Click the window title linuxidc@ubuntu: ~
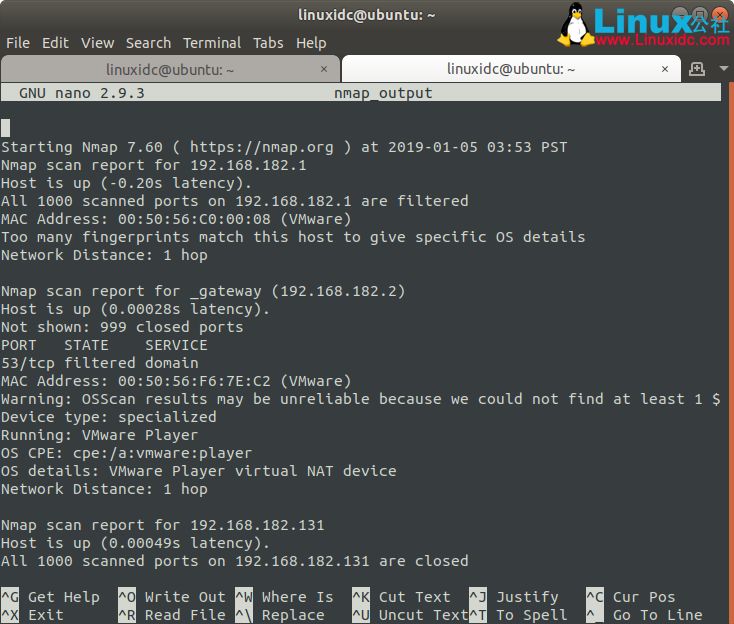734x624 pixels. 367,15
